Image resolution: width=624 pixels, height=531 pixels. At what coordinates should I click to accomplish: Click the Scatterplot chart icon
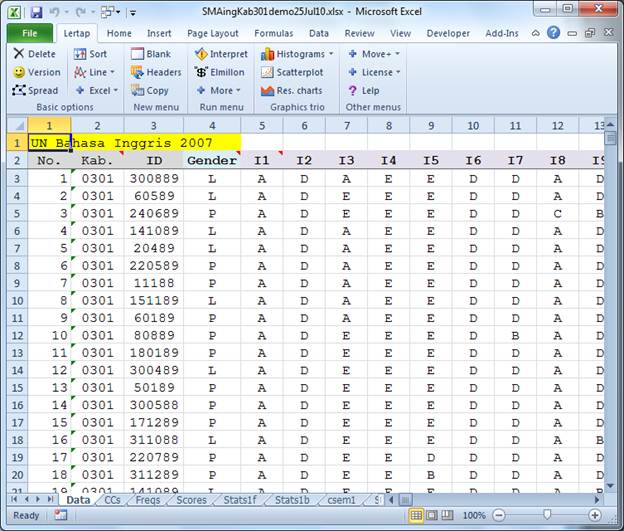coord(267,72)
